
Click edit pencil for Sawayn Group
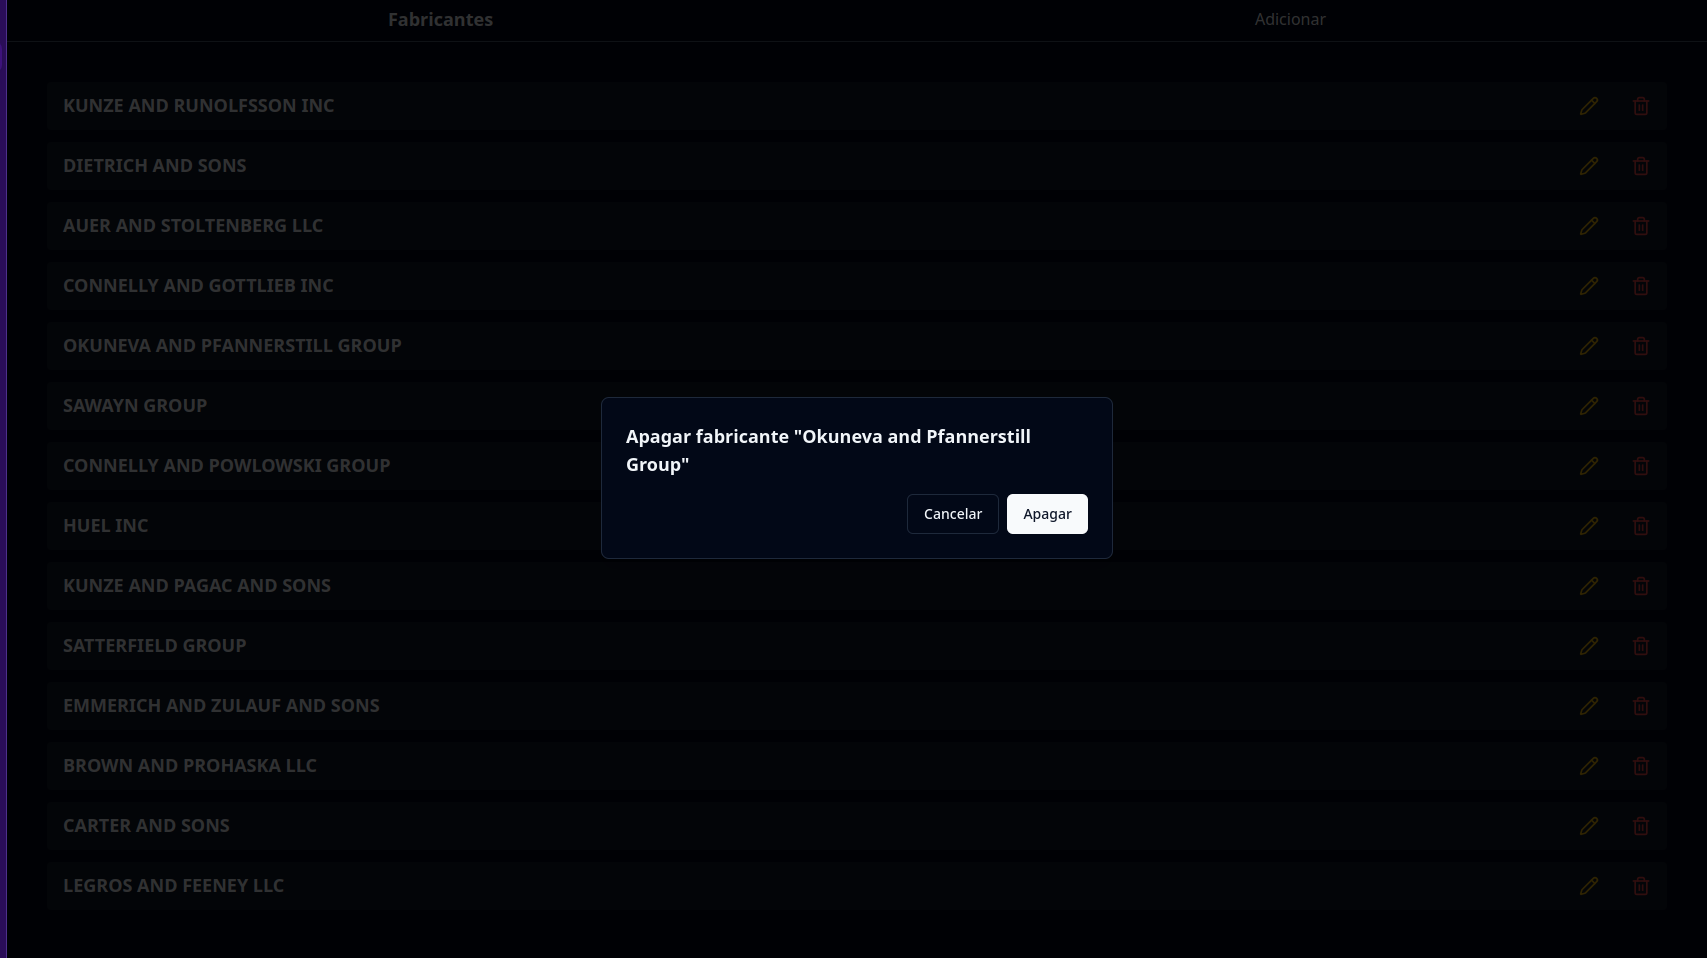click(1588, 406)
